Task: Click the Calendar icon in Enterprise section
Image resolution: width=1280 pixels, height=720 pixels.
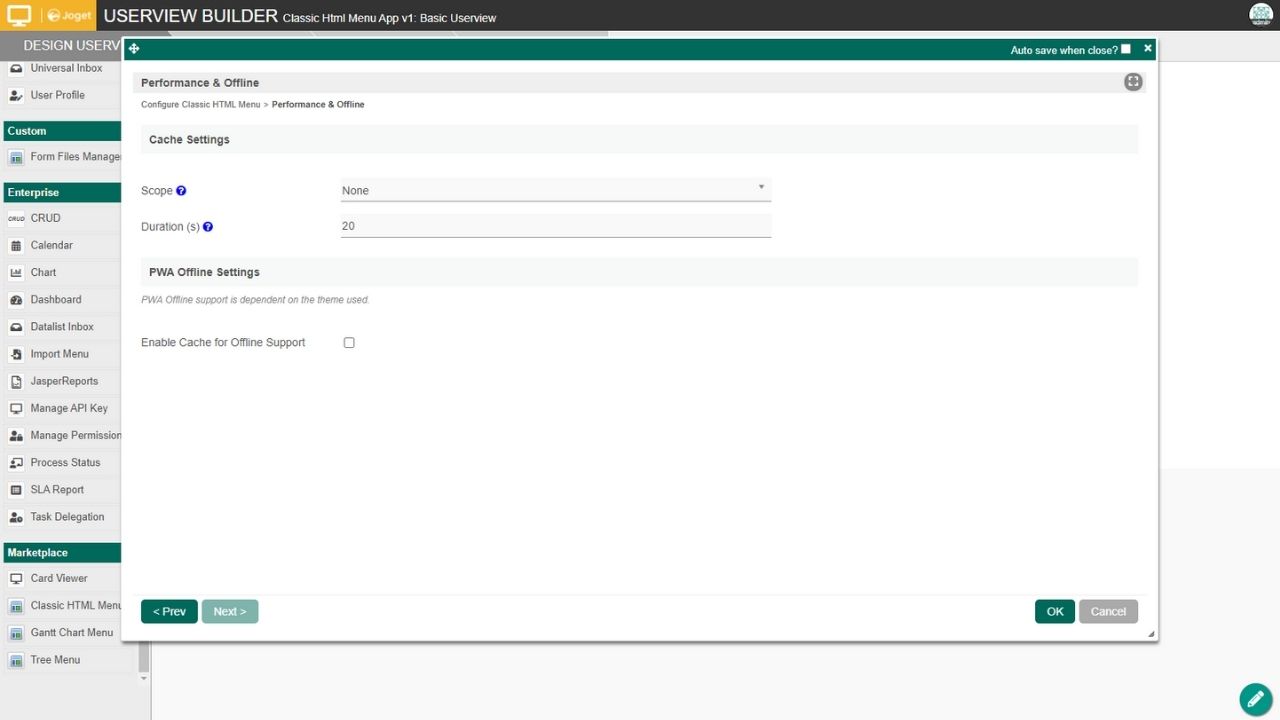Action: click(x=16, y=245)
